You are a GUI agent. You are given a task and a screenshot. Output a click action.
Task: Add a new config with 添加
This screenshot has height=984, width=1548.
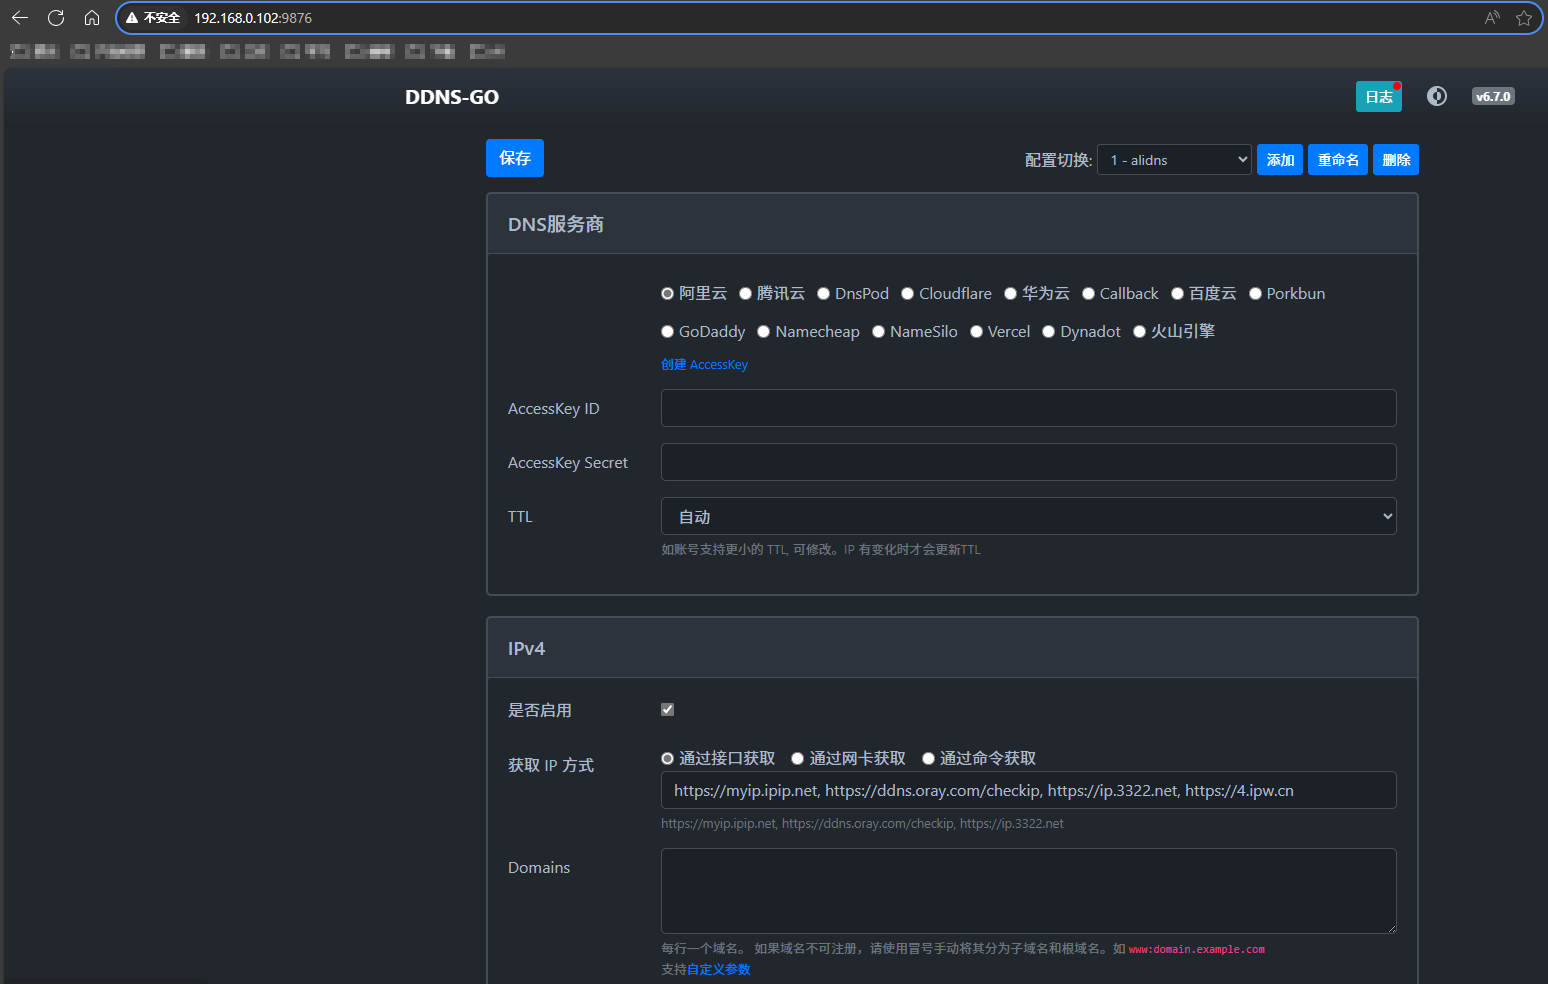1280,160
